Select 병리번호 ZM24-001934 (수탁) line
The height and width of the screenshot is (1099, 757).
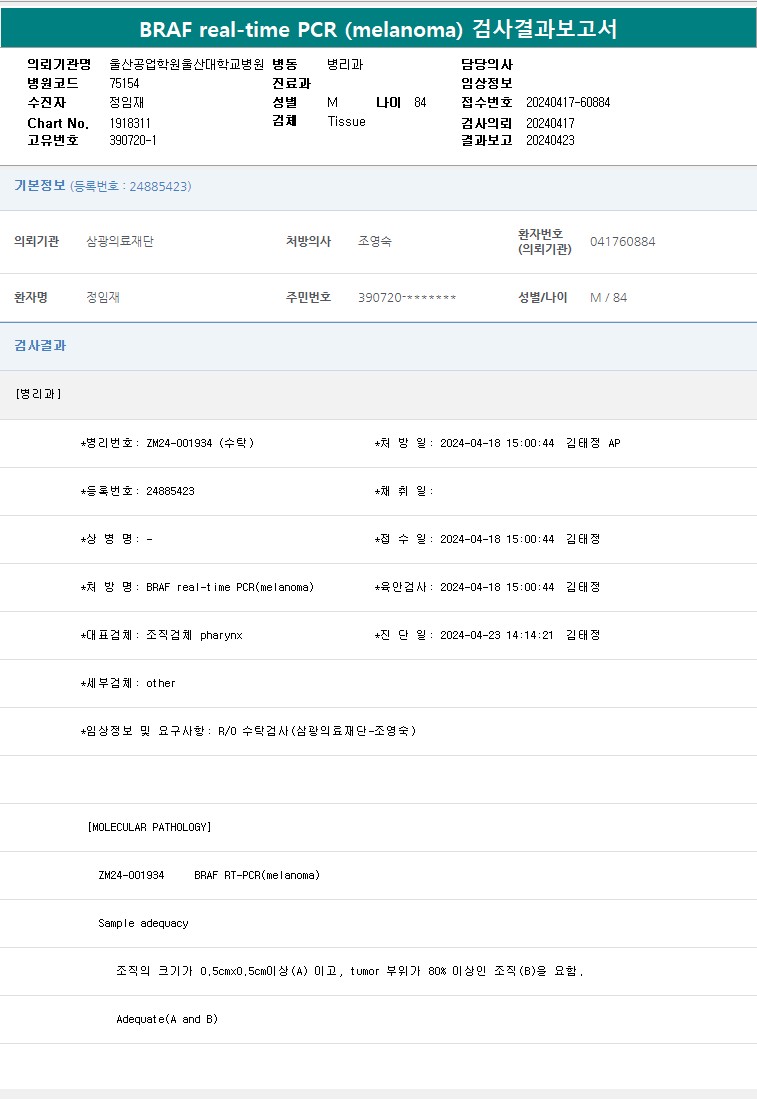167,443
